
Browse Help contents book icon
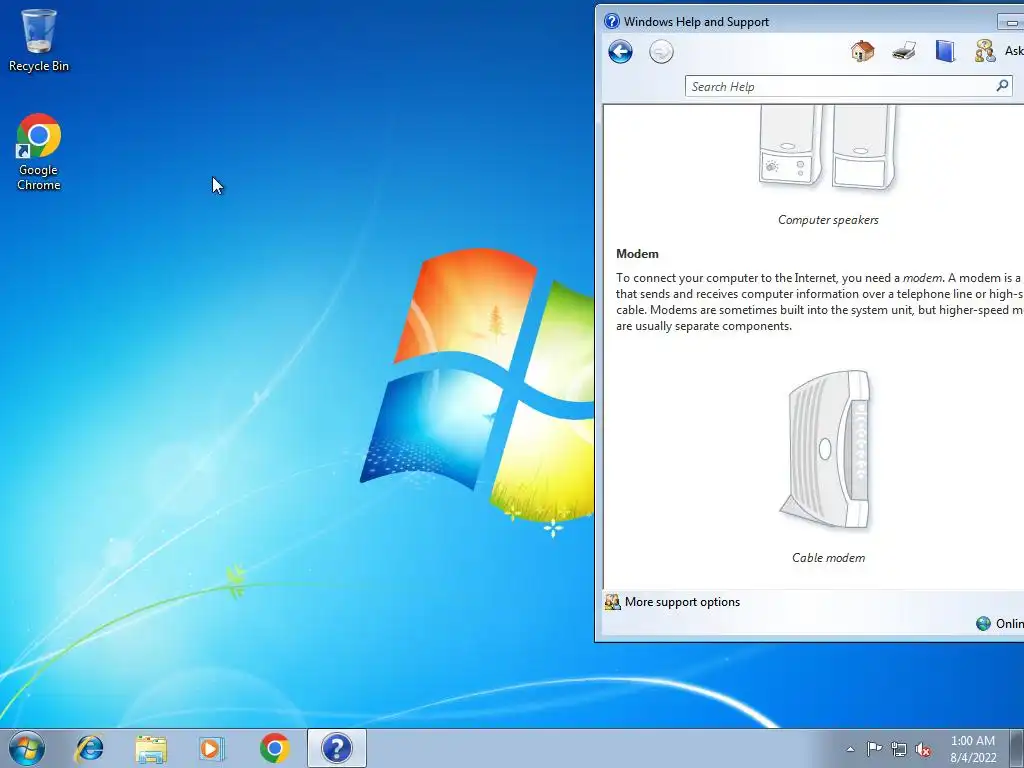click(x=945, y=51)
